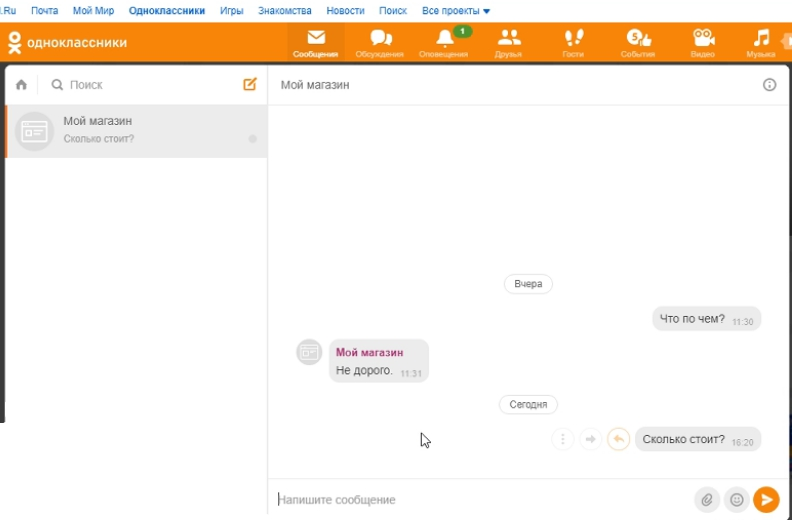Open the Музыка note icon

click(761, 38)
